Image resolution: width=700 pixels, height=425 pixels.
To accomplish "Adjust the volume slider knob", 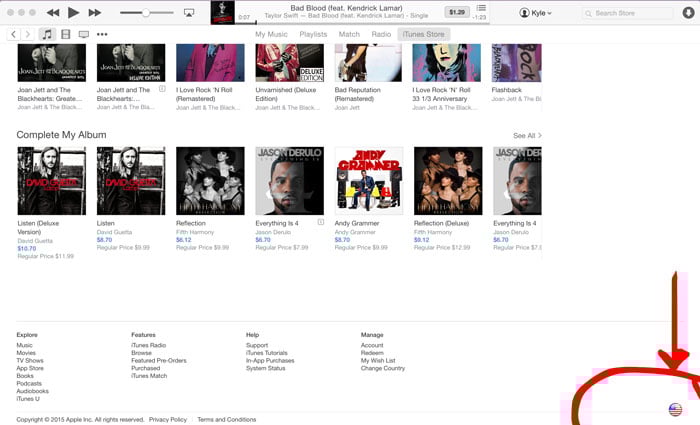I will tap(146, 13).
